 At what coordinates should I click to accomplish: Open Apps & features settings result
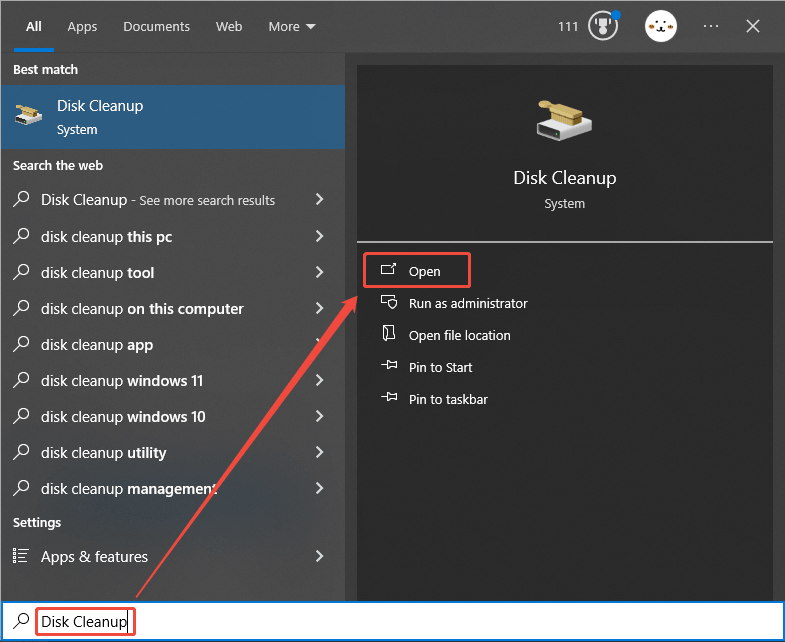pos(173,556)
